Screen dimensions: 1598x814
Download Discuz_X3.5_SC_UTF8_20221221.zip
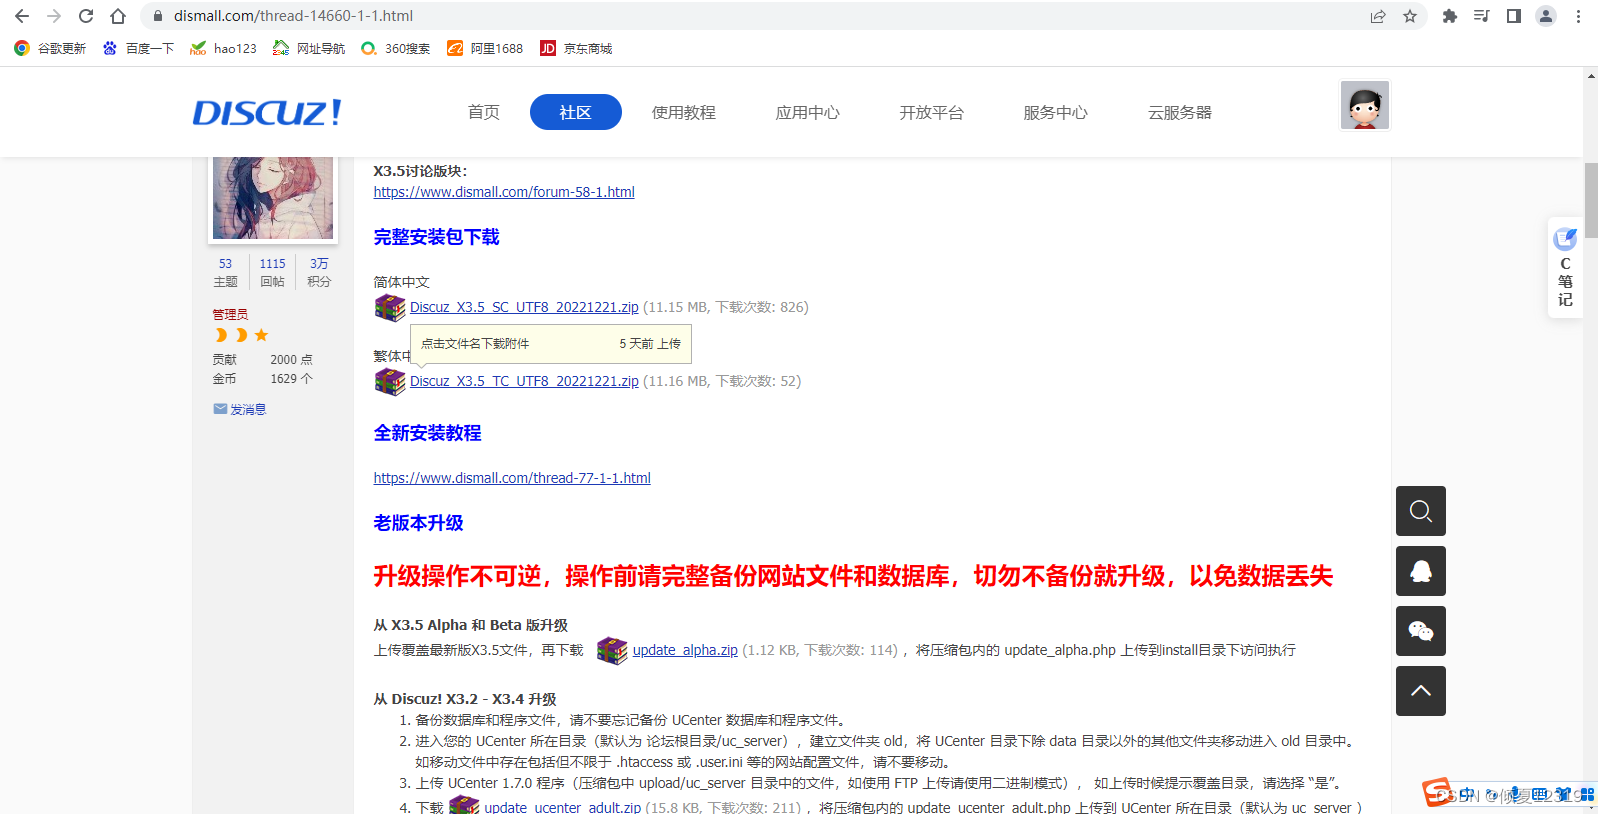[524, 307]
